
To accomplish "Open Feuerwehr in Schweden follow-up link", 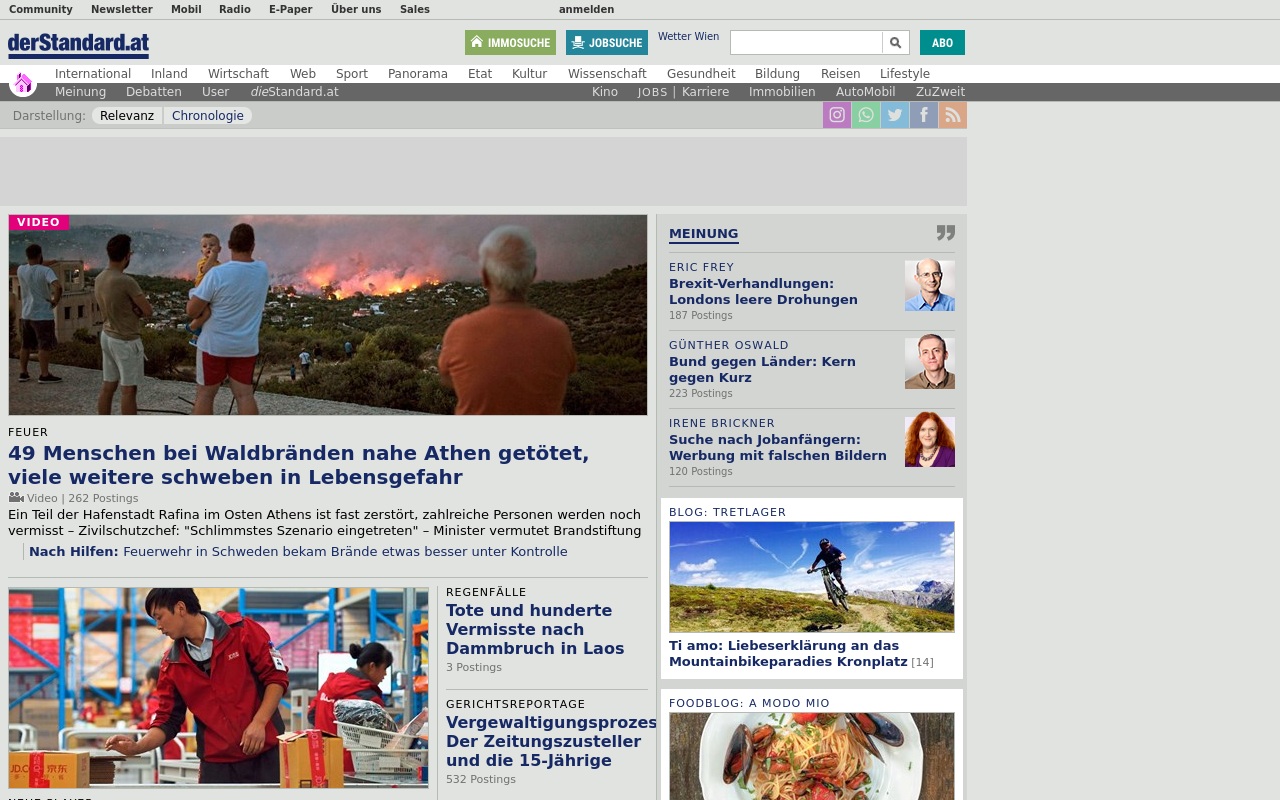I will click(x=345, y=552).
